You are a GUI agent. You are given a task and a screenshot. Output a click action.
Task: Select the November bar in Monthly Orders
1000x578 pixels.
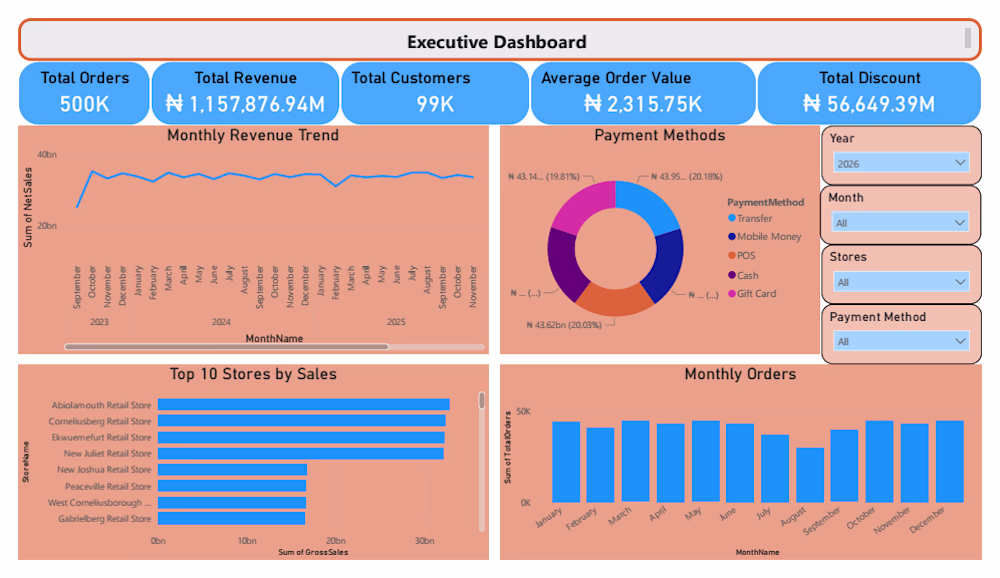click(915, 463)
